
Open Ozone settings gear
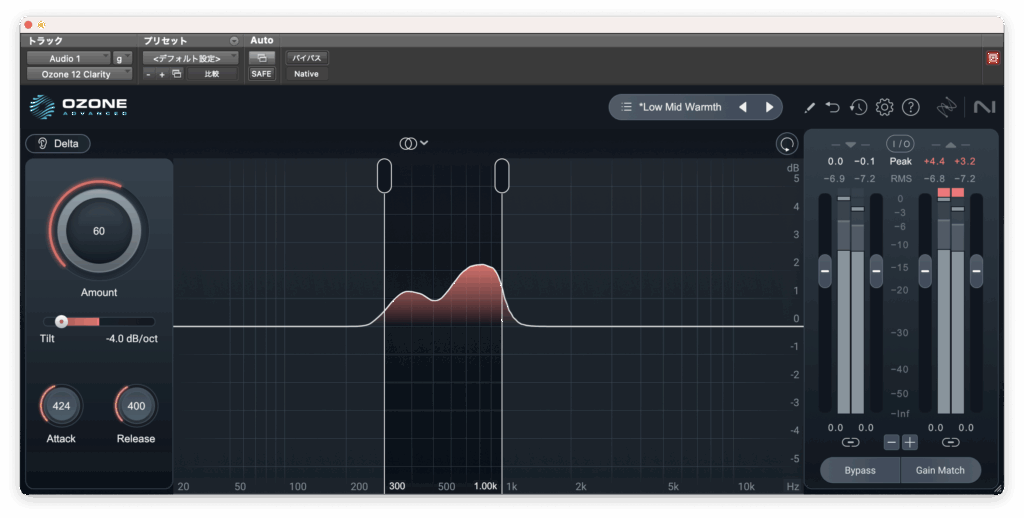(884, 107)
